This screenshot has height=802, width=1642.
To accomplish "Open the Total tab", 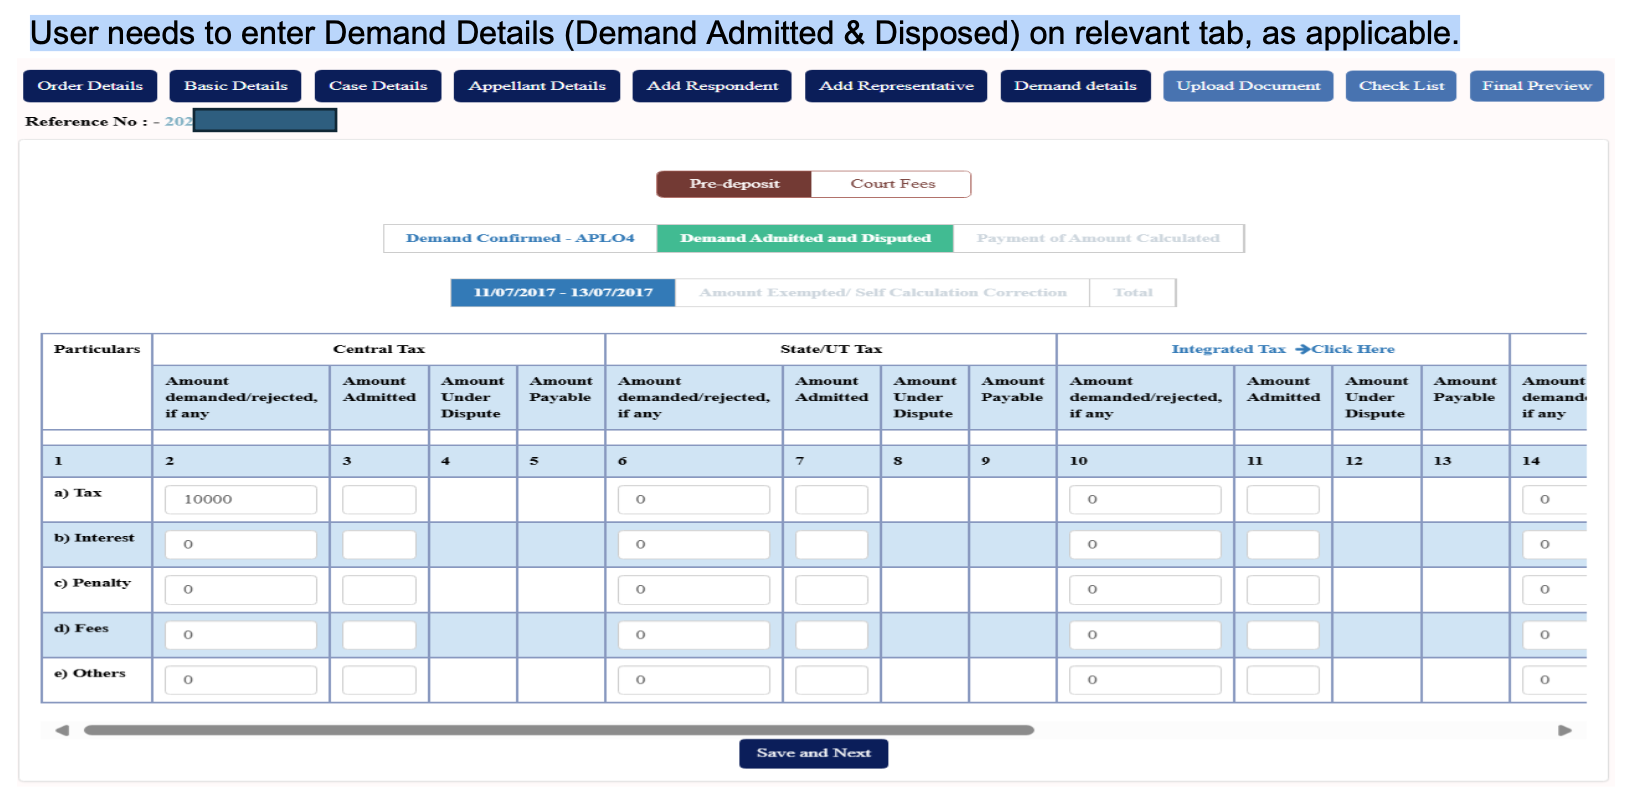I will tap(1133, 292).
